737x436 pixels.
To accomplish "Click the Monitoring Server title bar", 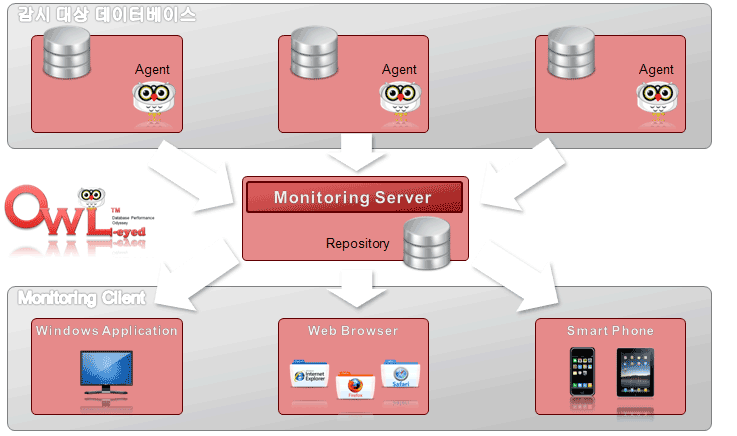I will (x=354, y=197).
